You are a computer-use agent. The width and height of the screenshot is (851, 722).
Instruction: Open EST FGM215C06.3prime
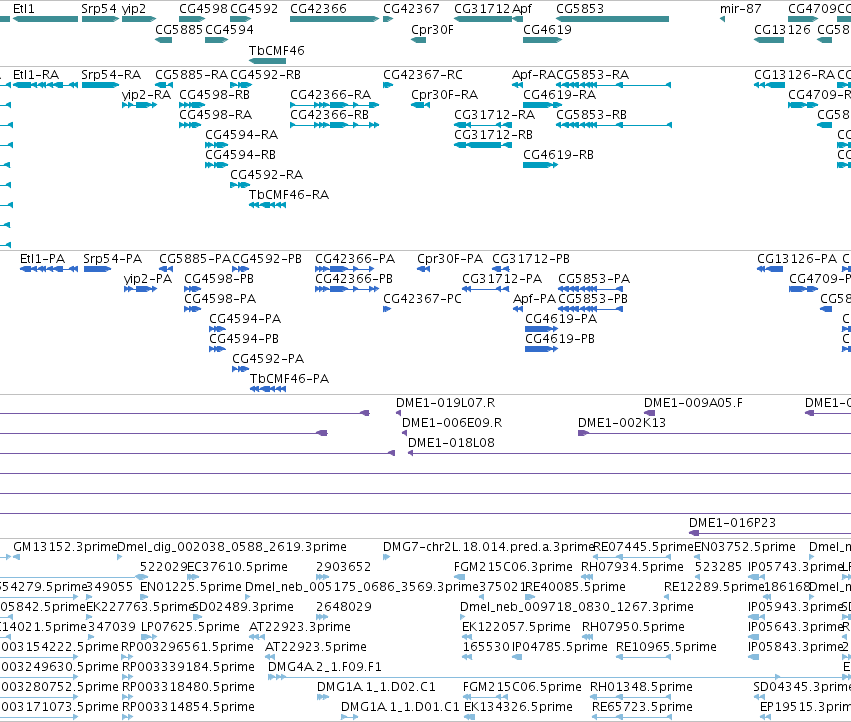(x=460, y=577)
